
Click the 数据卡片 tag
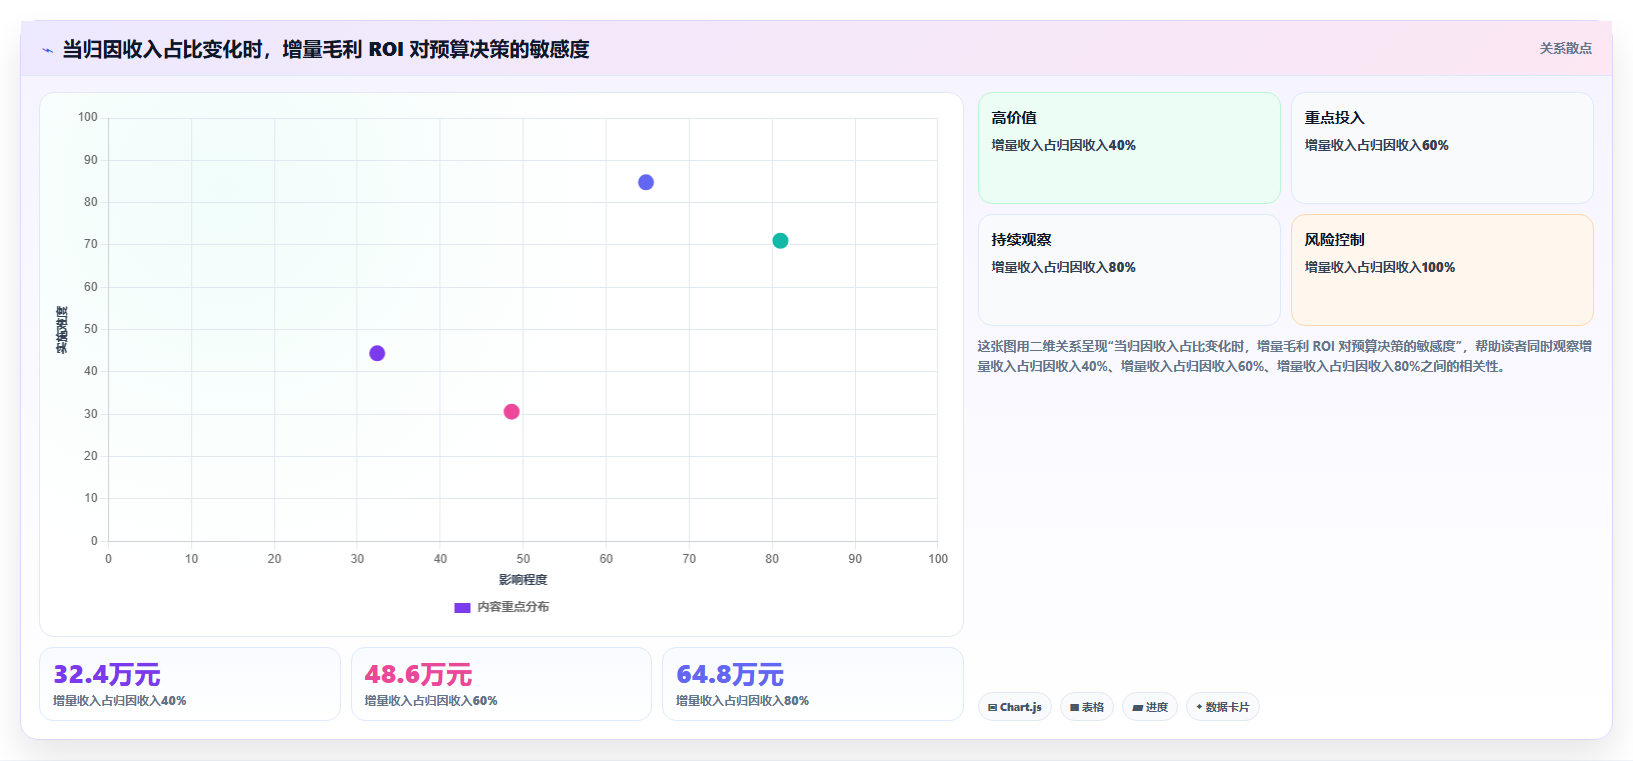[x=1223, y=707]
